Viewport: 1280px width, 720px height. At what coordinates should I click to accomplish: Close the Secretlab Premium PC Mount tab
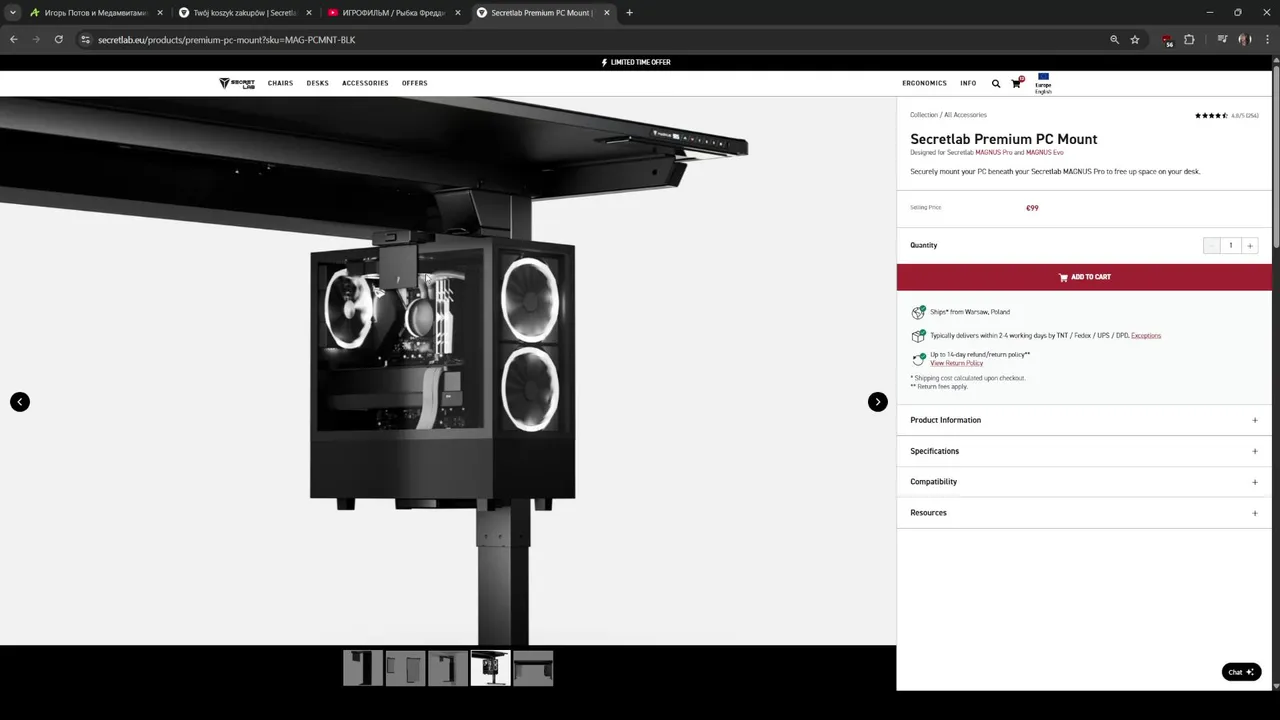tap(607, 13)
